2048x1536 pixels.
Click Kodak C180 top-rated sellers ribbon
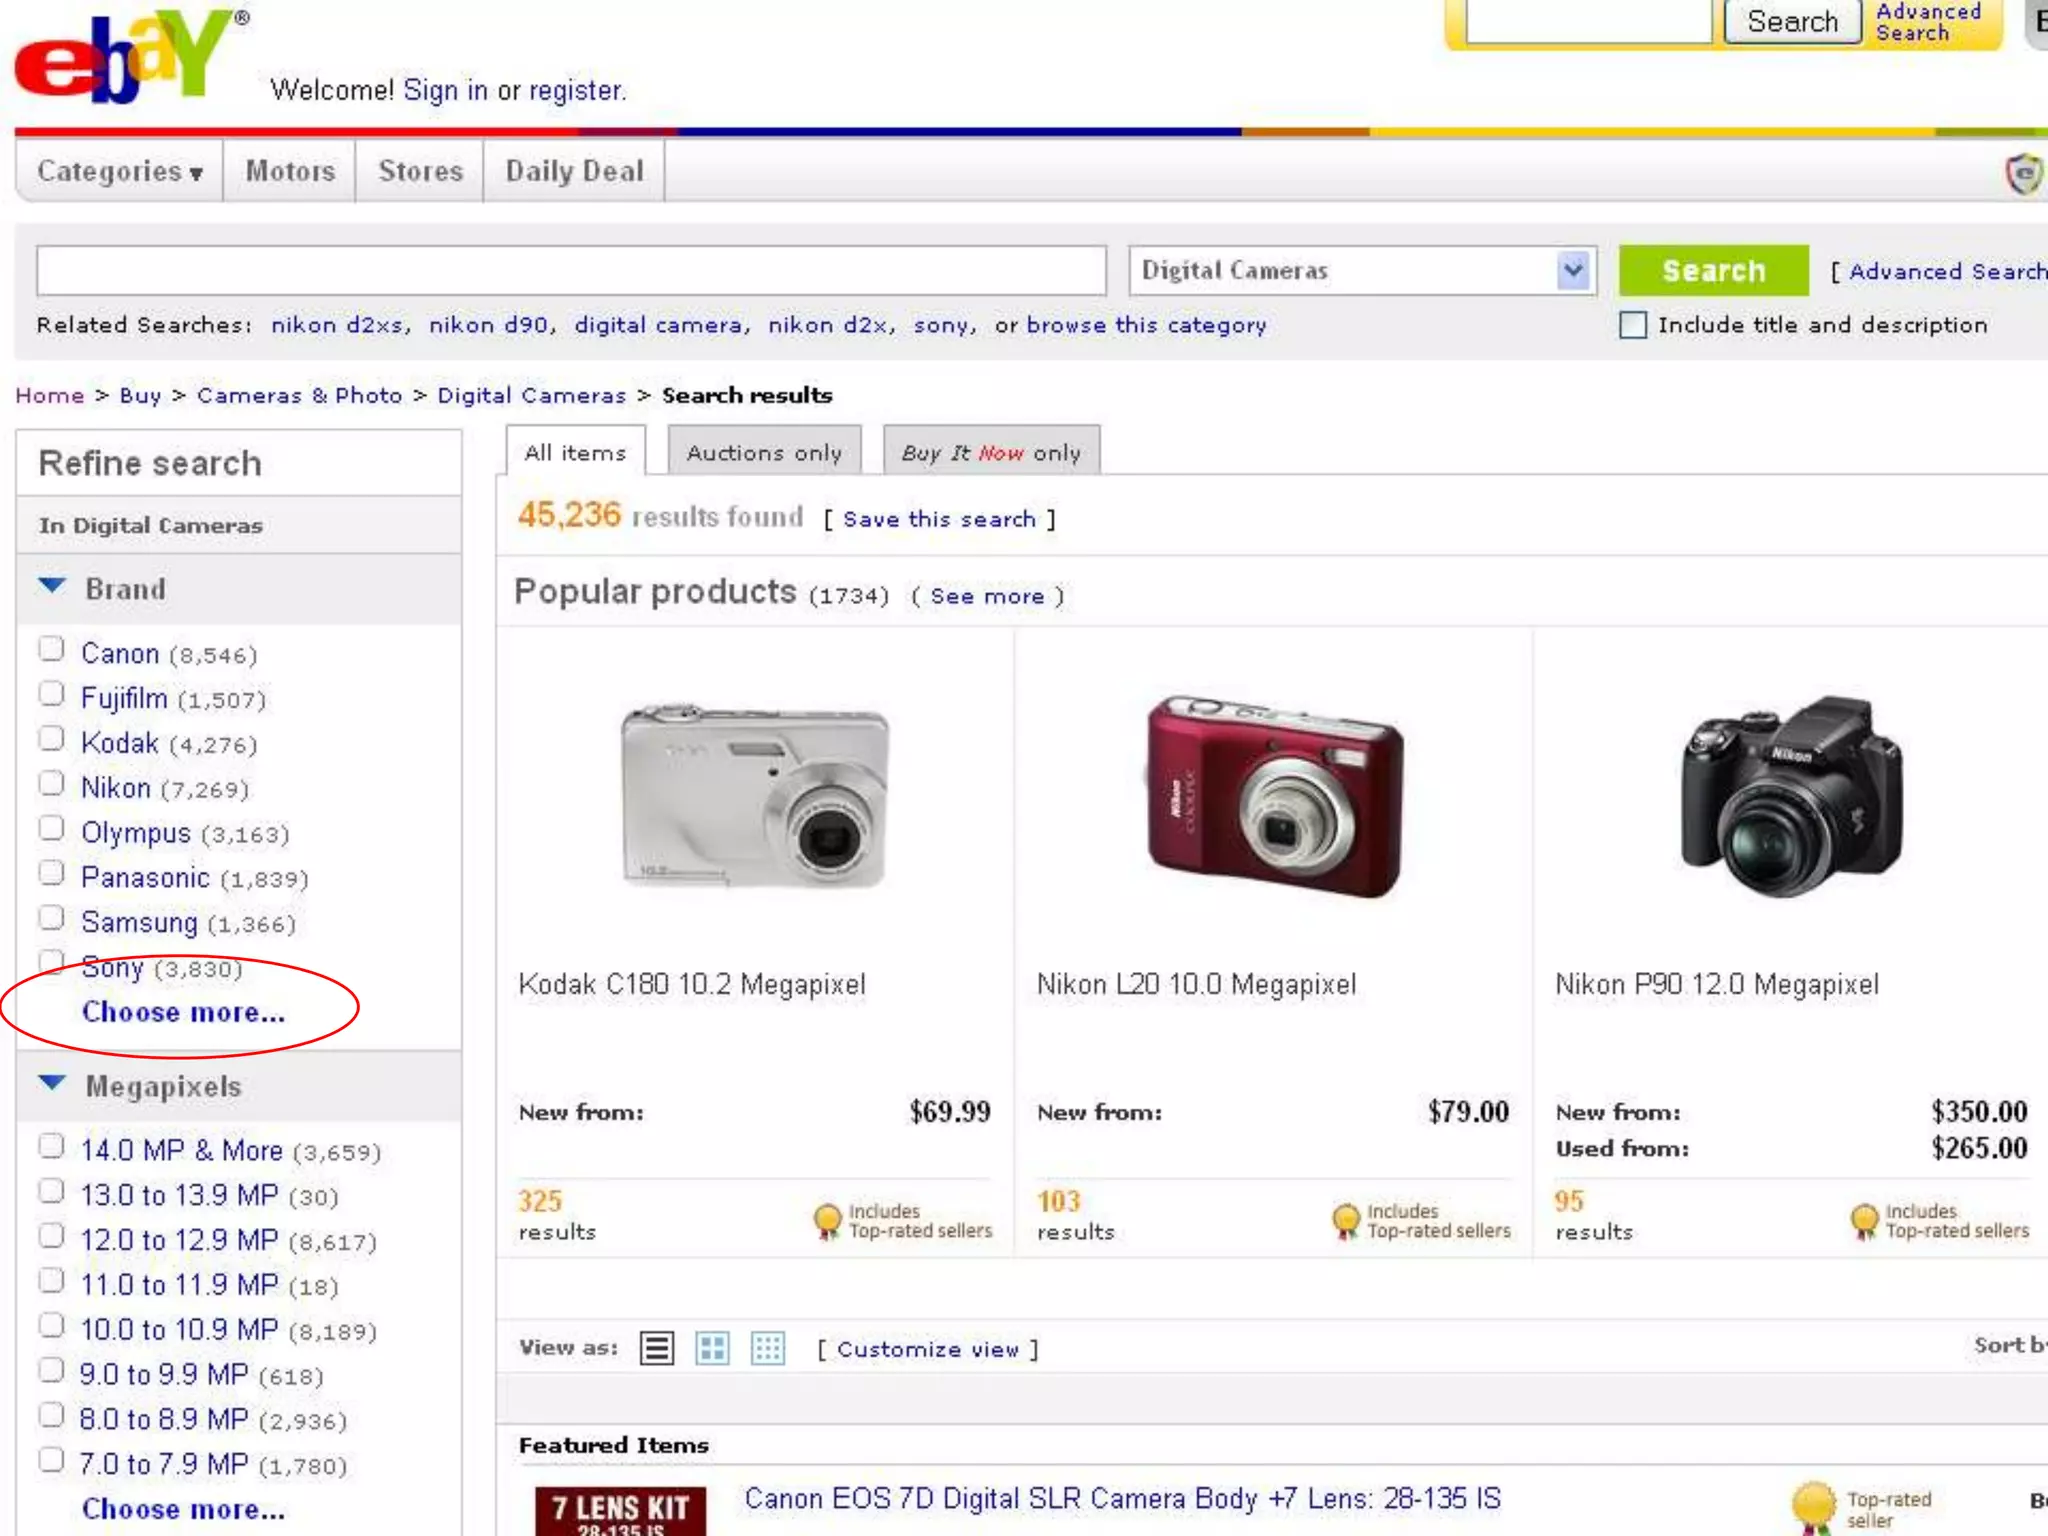click(x=827, y=1220)
